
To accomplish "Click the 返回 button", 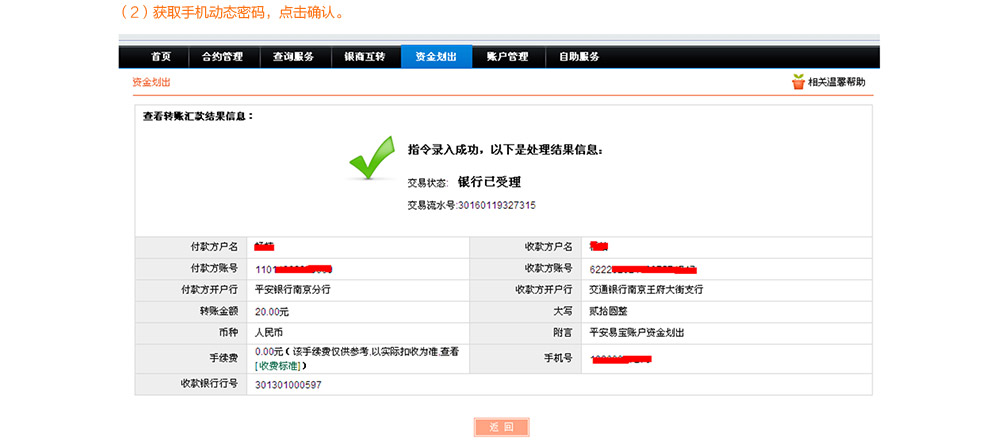I will (x=502, y=427).
